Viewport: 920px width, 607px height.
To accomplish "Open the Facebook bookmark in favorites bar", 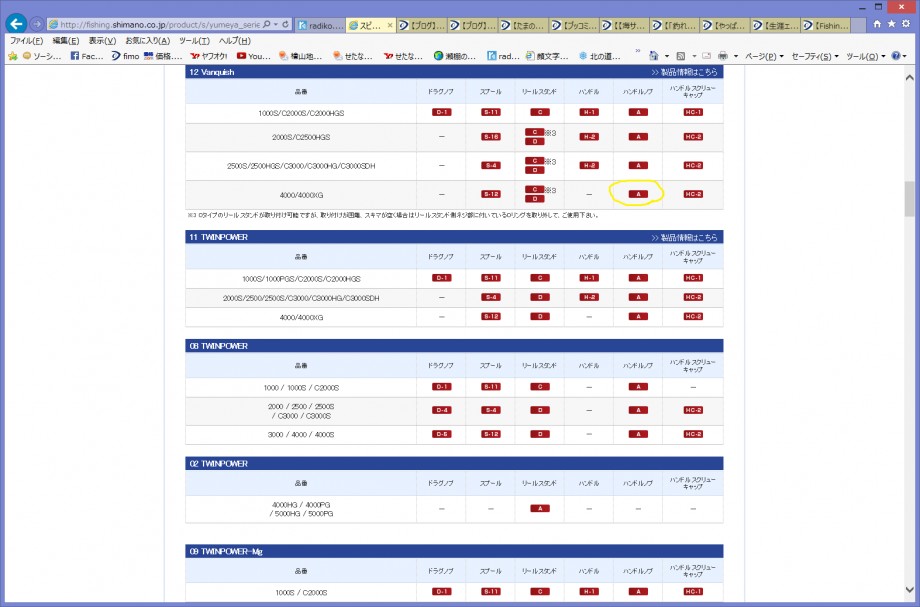I will click(x=87, y=56).
